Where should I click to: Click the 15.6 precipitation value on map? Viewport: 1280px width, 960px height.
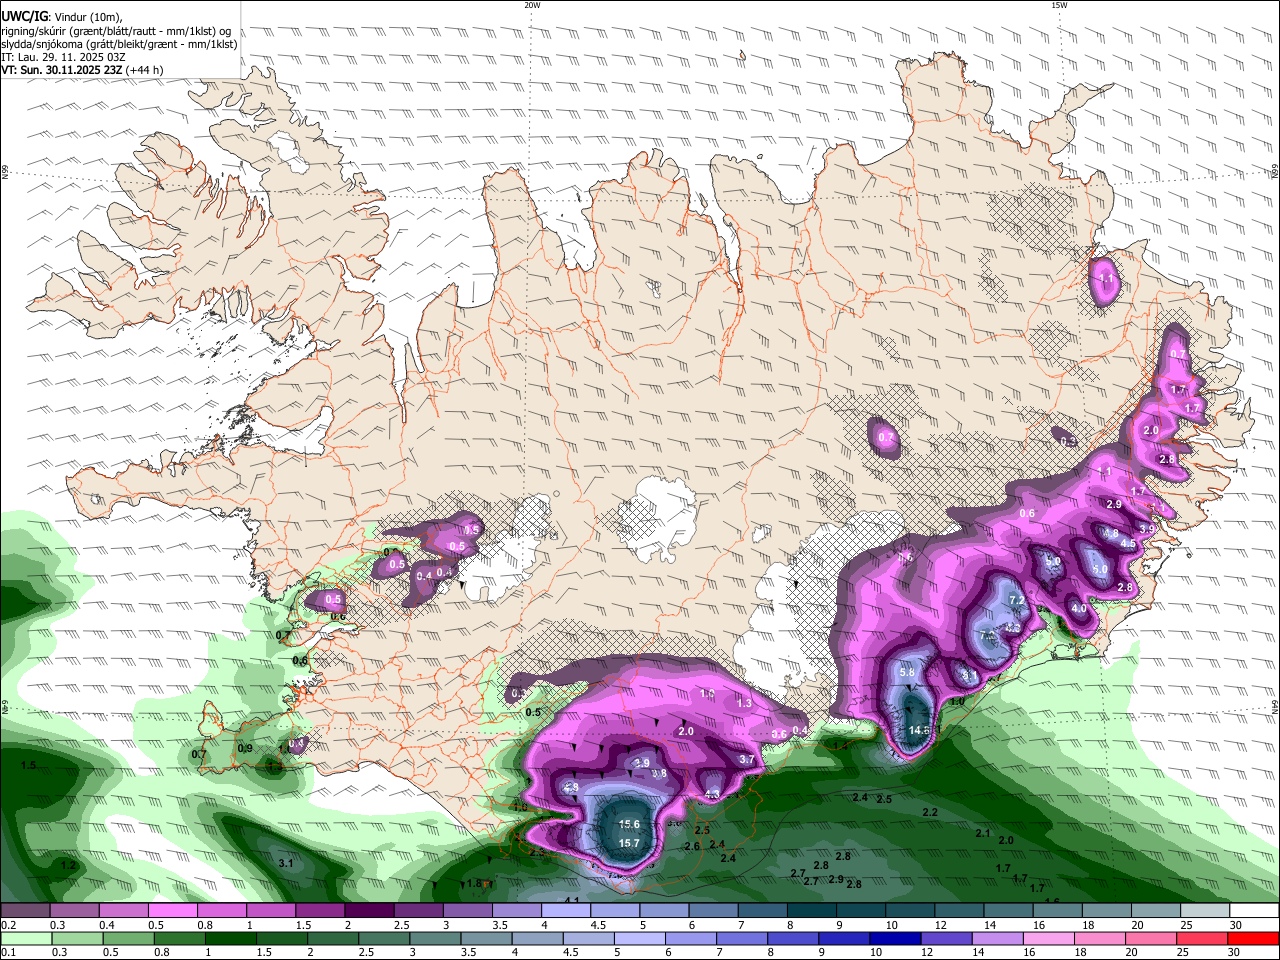coord(629,825)
